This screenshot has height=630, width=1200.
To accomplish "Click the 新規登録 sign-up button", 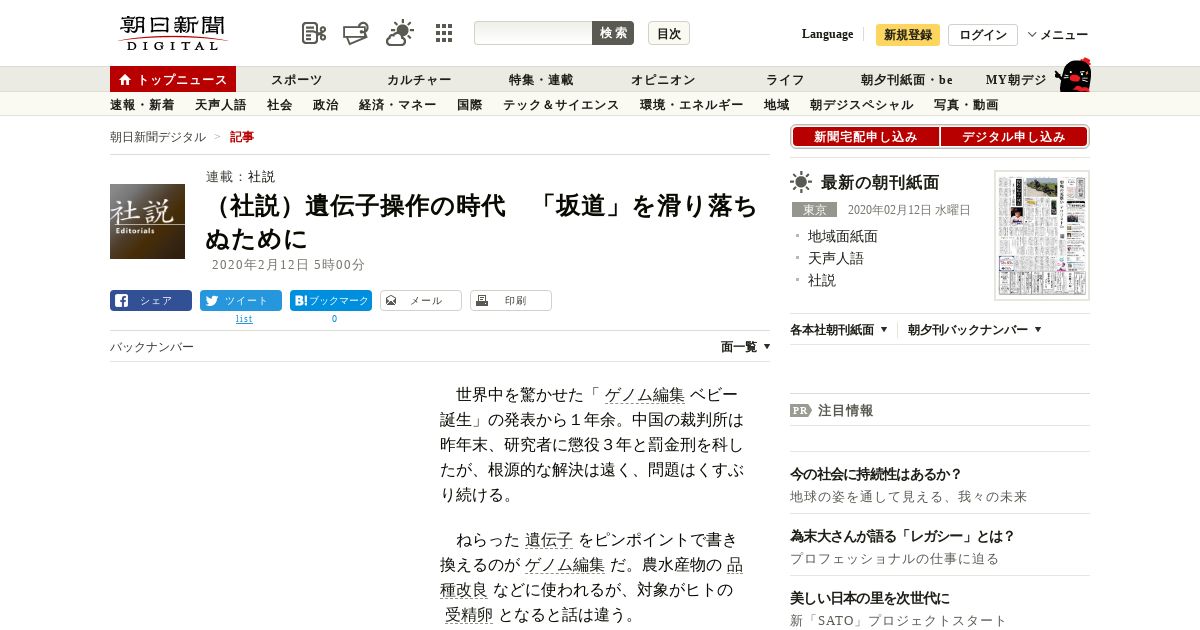I will 908,35.
